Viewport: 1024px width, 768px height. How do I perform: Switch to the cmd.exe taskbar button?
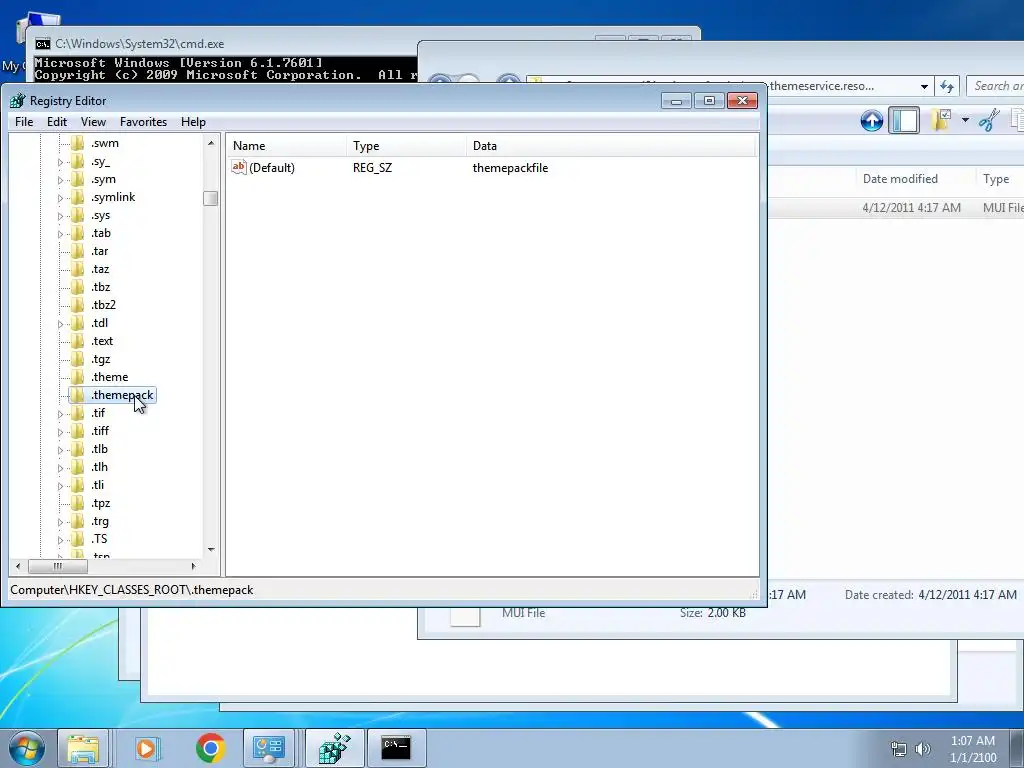click(x=396, y=748)
